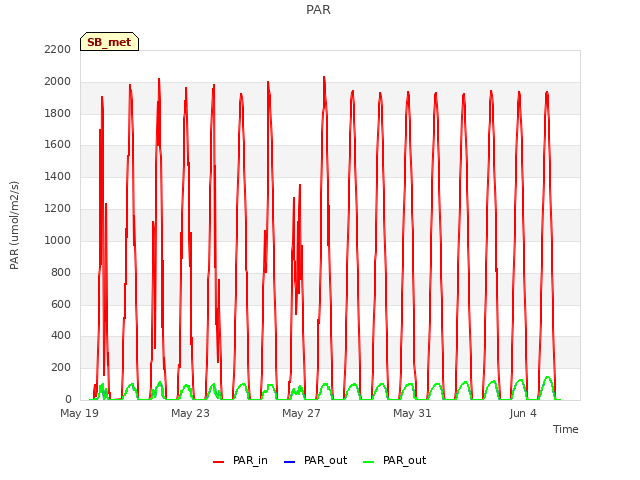Click the 1800 y-axis tick label
This screenshot has height=480, width=640.
[58, 113]
